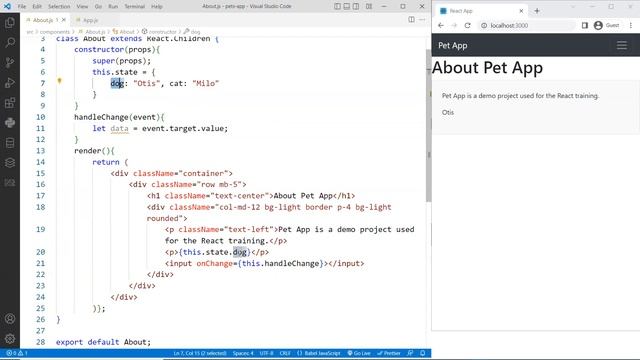Image resolution: width=640 pixels, height=360 pixels.
Task: Click the About class breadcrumb segment
Action: 124,31
